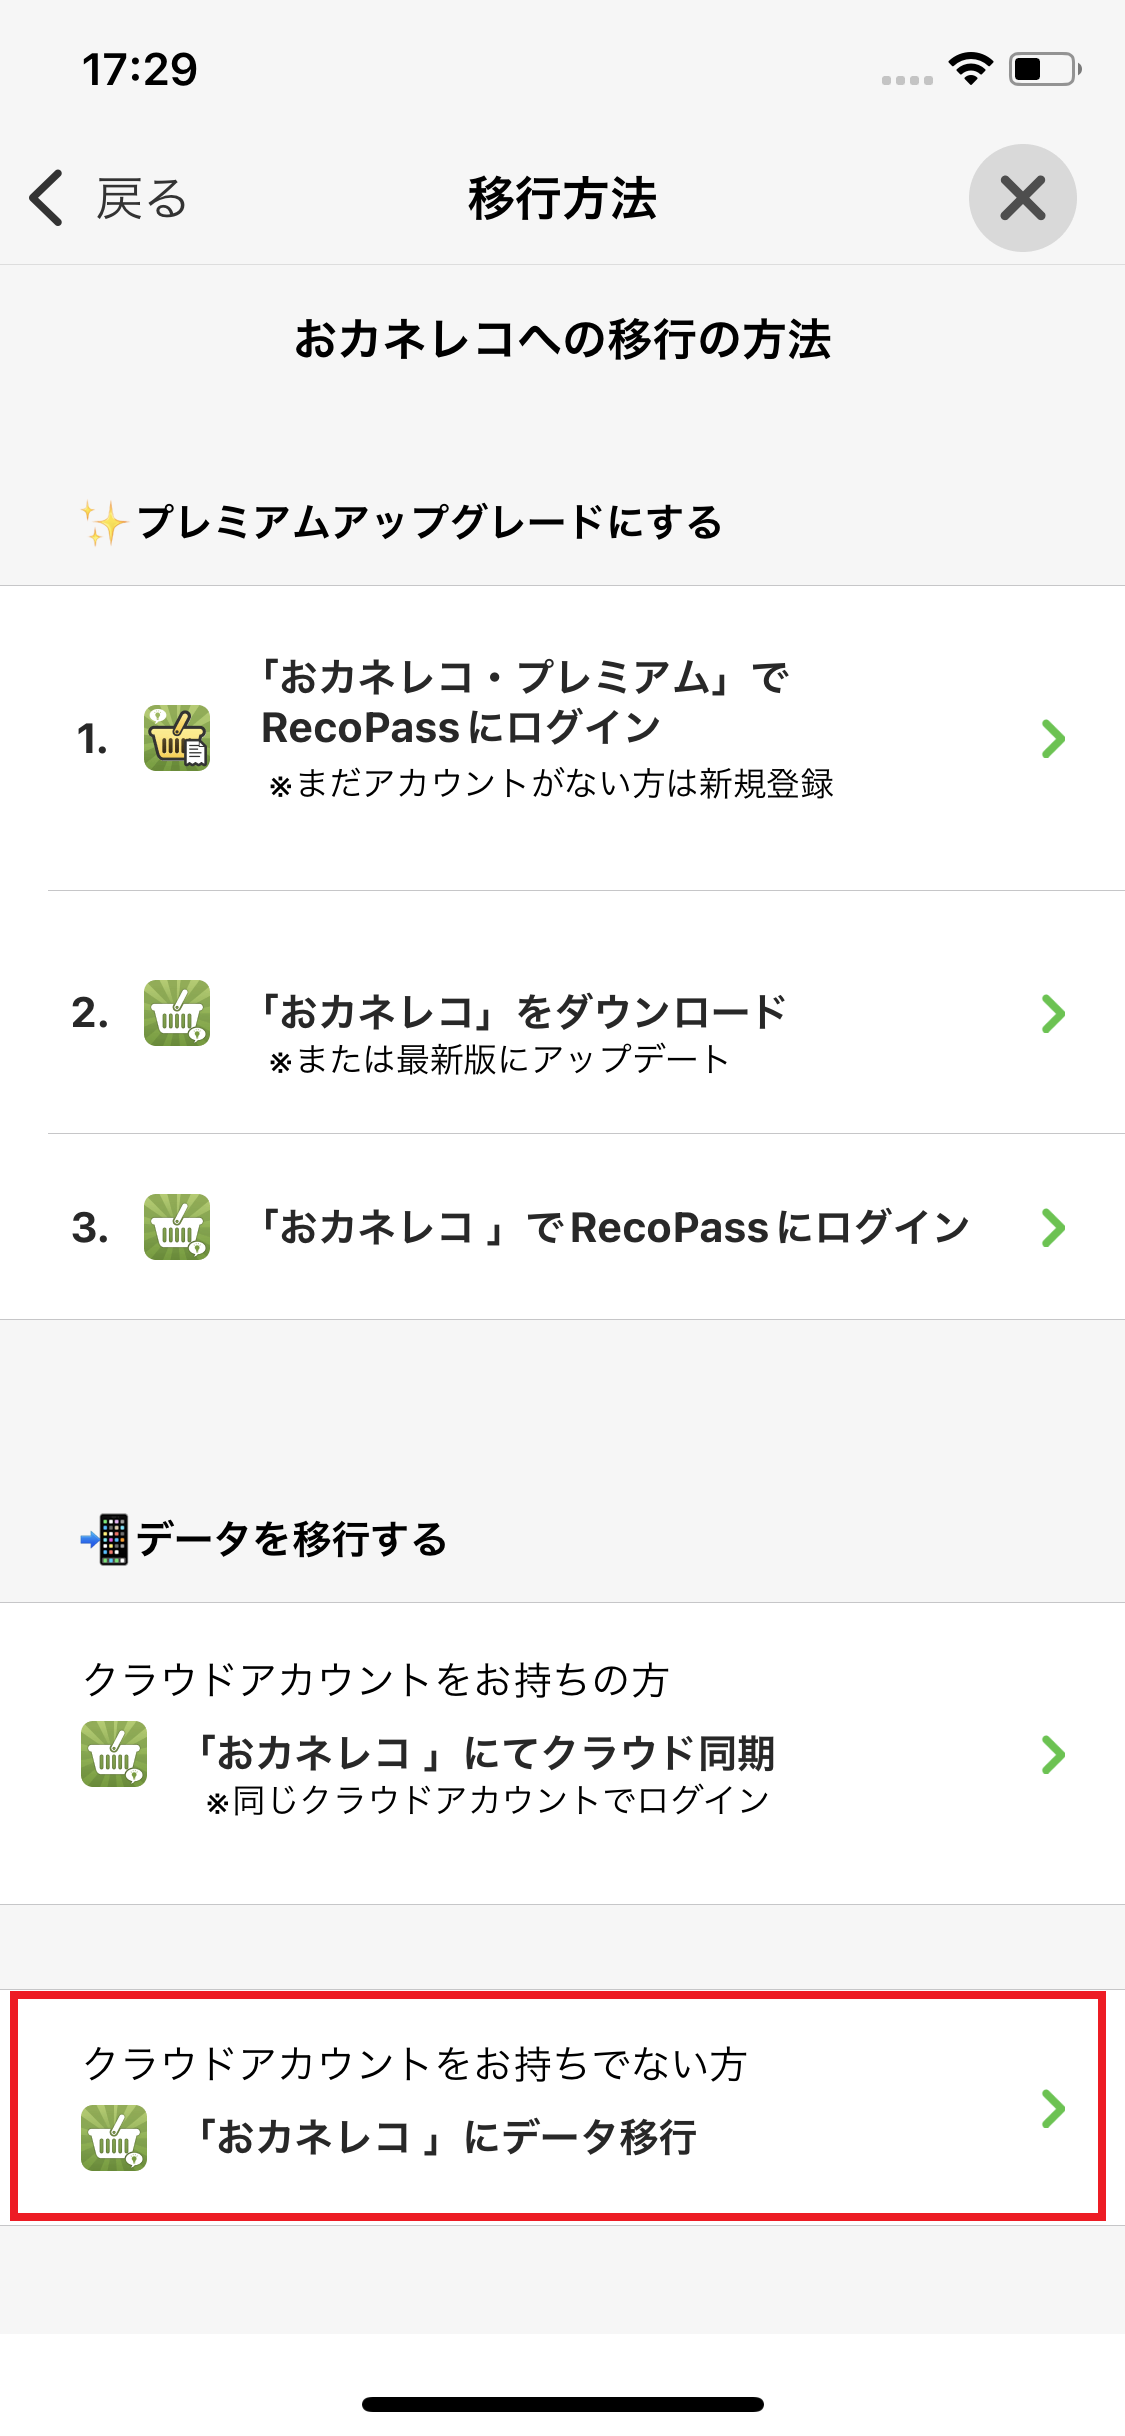Viewport: 1125px width, 2436px height.
Task: Close the migration guide with X button
Action: (1022, 198)
